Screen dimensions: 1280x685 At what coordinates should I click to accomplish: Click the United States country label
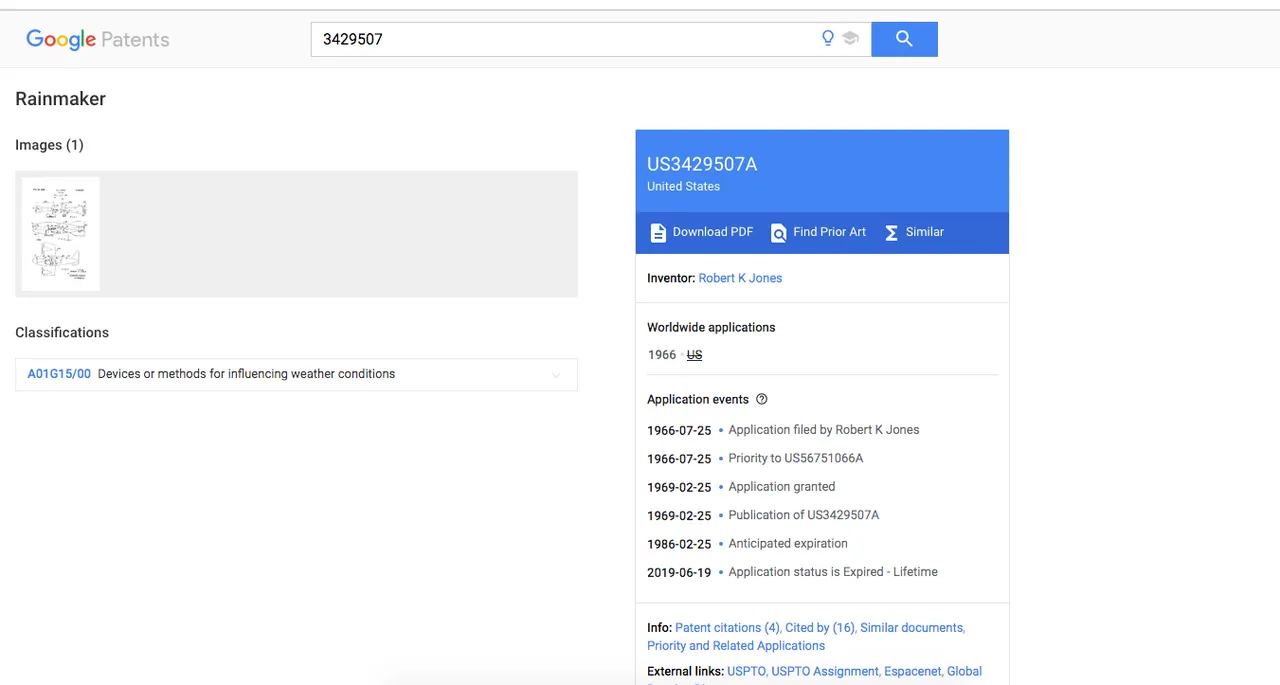point(683,186)
